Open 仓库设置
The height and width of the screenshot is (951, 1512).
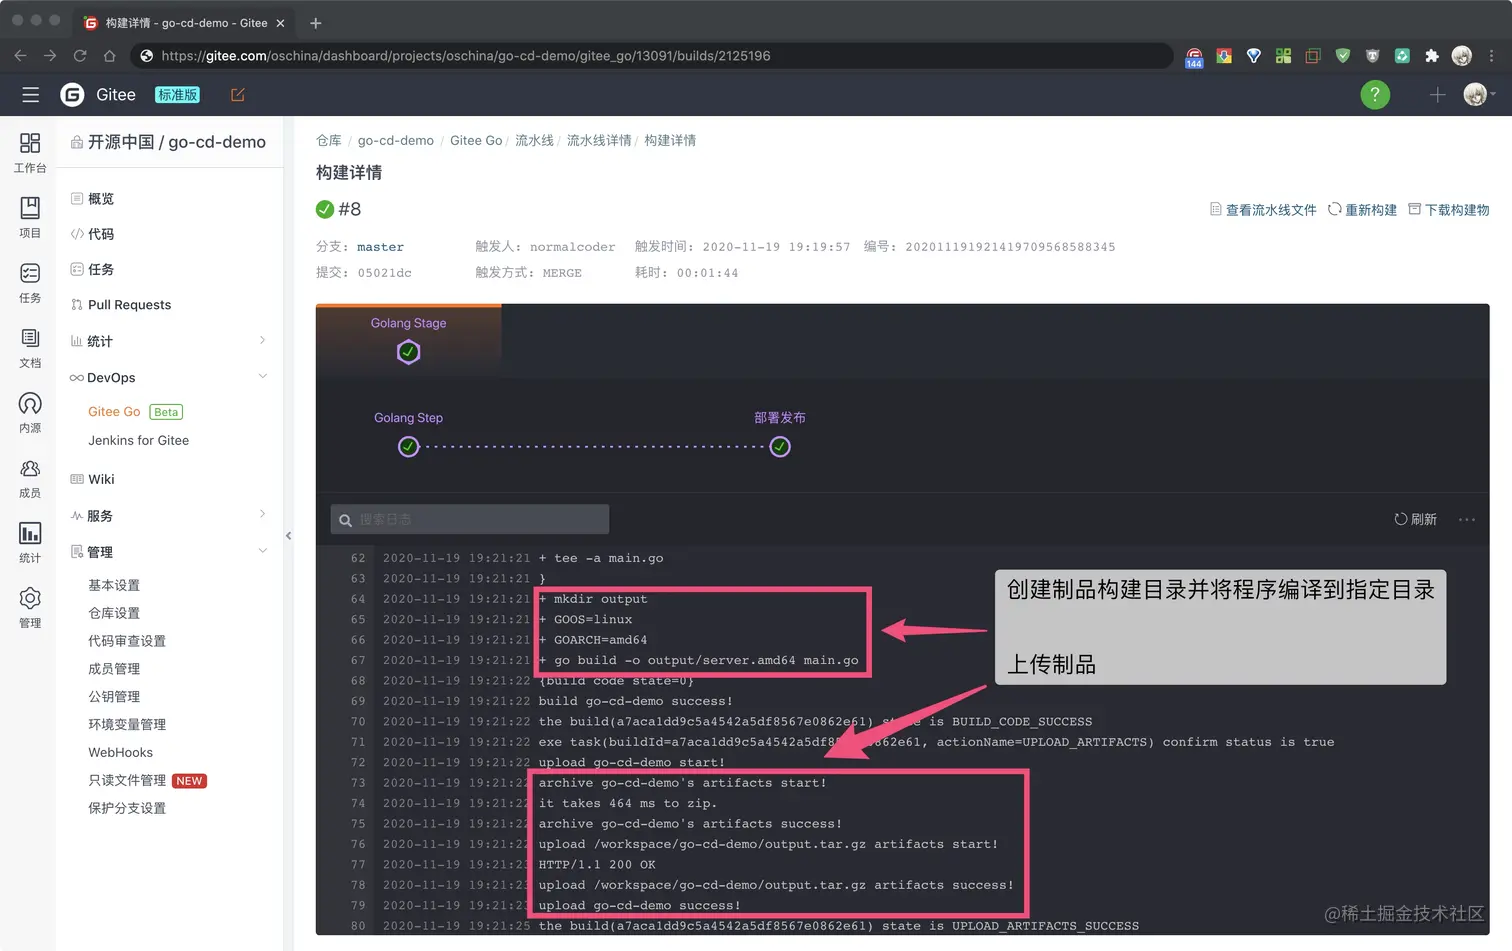[x=114, y=613]
